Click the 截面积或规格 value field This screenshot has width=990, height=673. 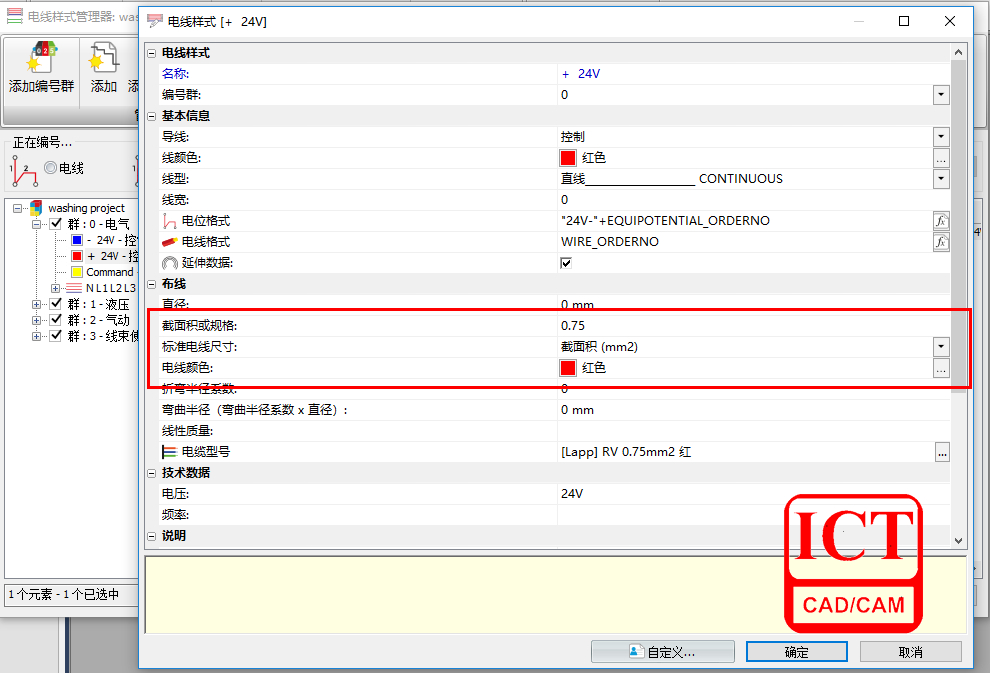point(750,326)
